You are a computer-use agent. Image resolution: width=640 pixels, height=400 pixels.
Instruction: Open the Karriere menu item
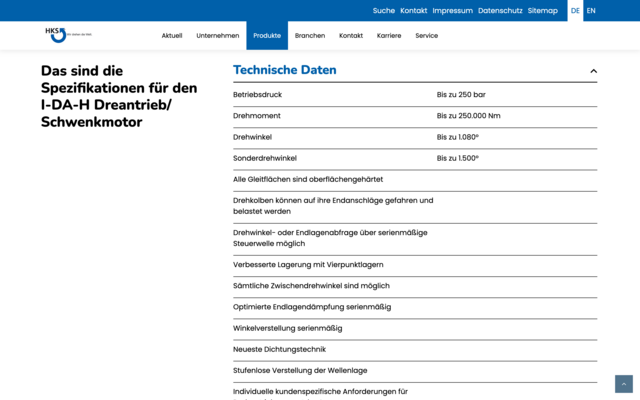[x=389, y=36]
